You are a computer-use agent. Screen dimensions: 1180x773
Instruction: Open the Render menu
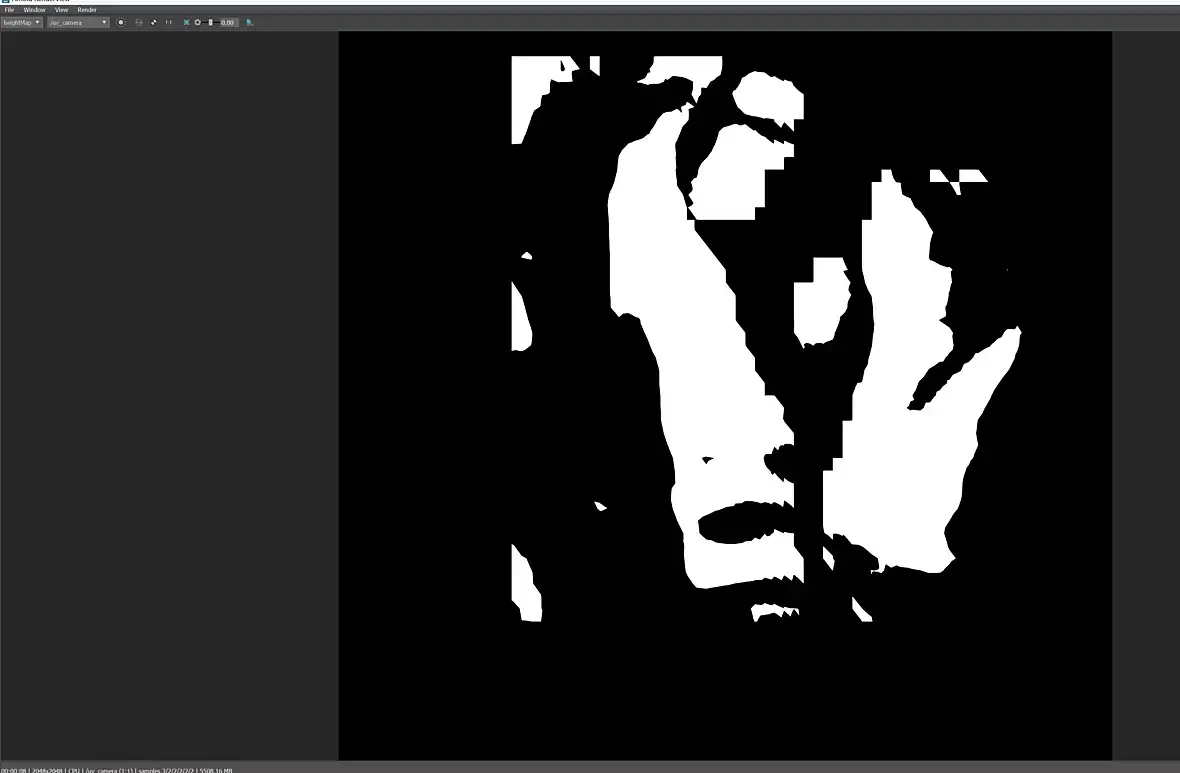(87, 10)
